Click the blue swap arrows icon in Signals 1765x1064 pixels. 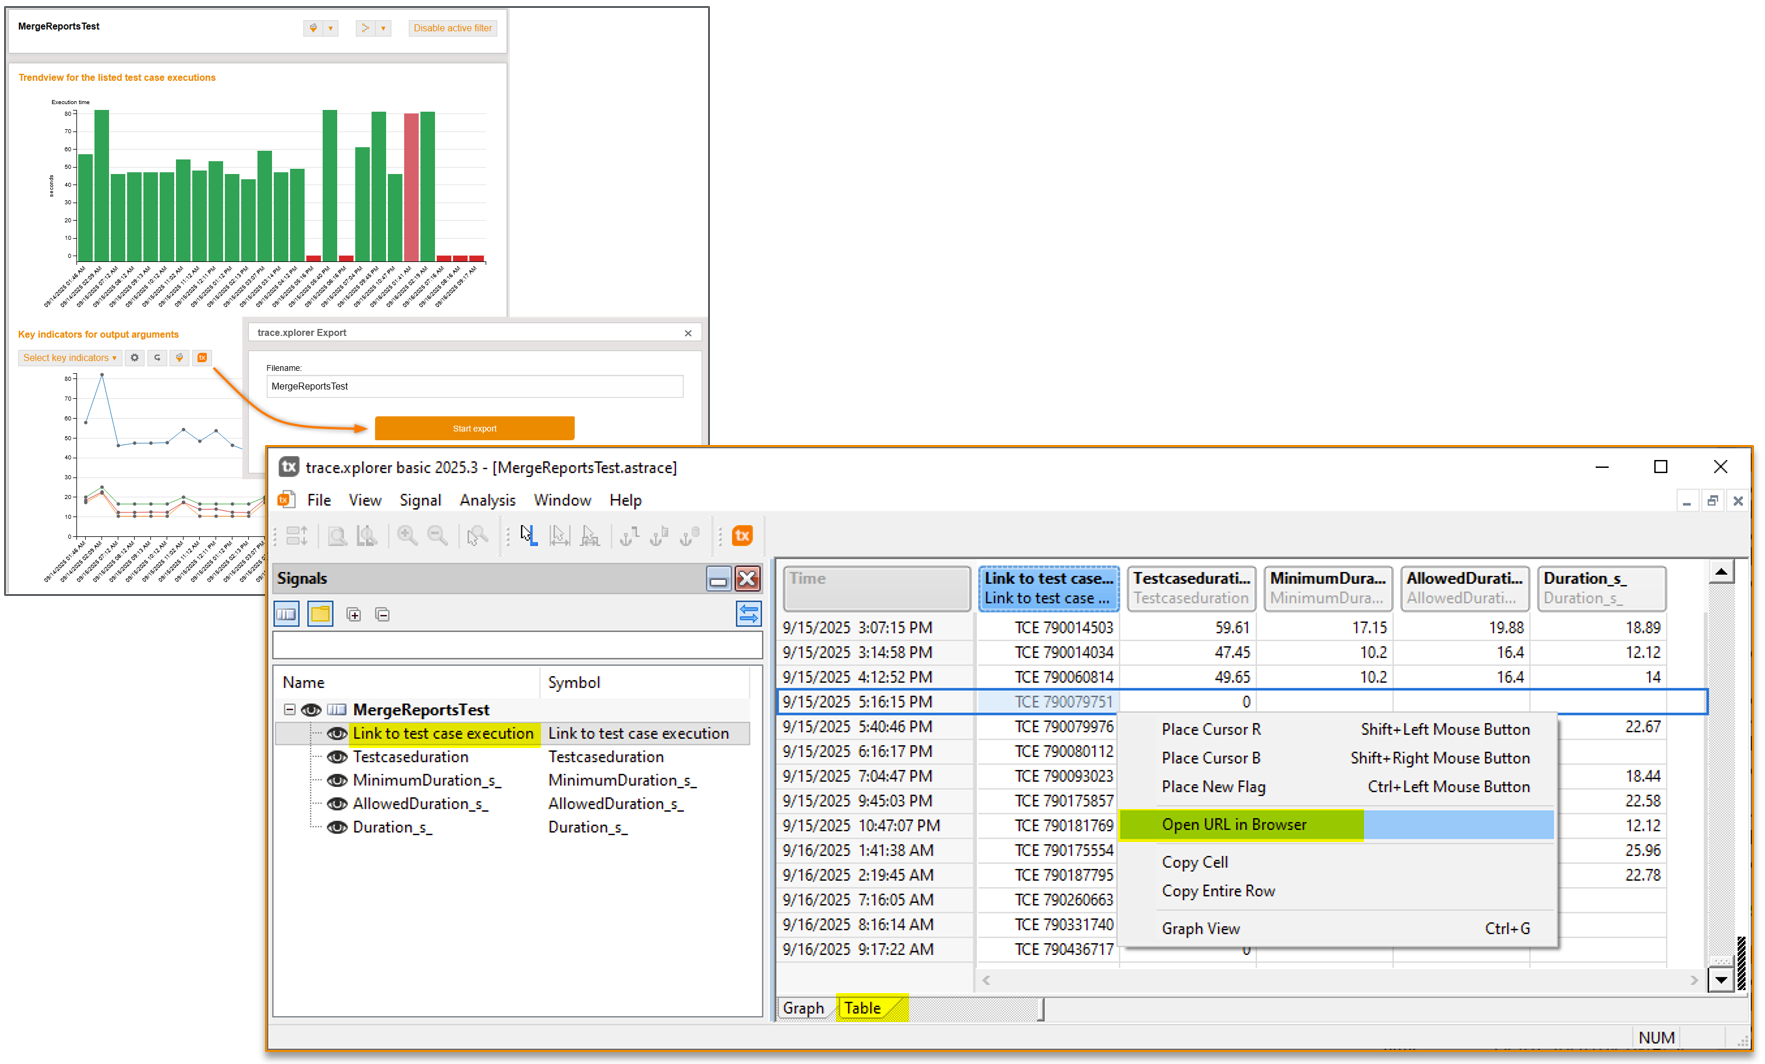pyautogui.click(x=748, y=614)
